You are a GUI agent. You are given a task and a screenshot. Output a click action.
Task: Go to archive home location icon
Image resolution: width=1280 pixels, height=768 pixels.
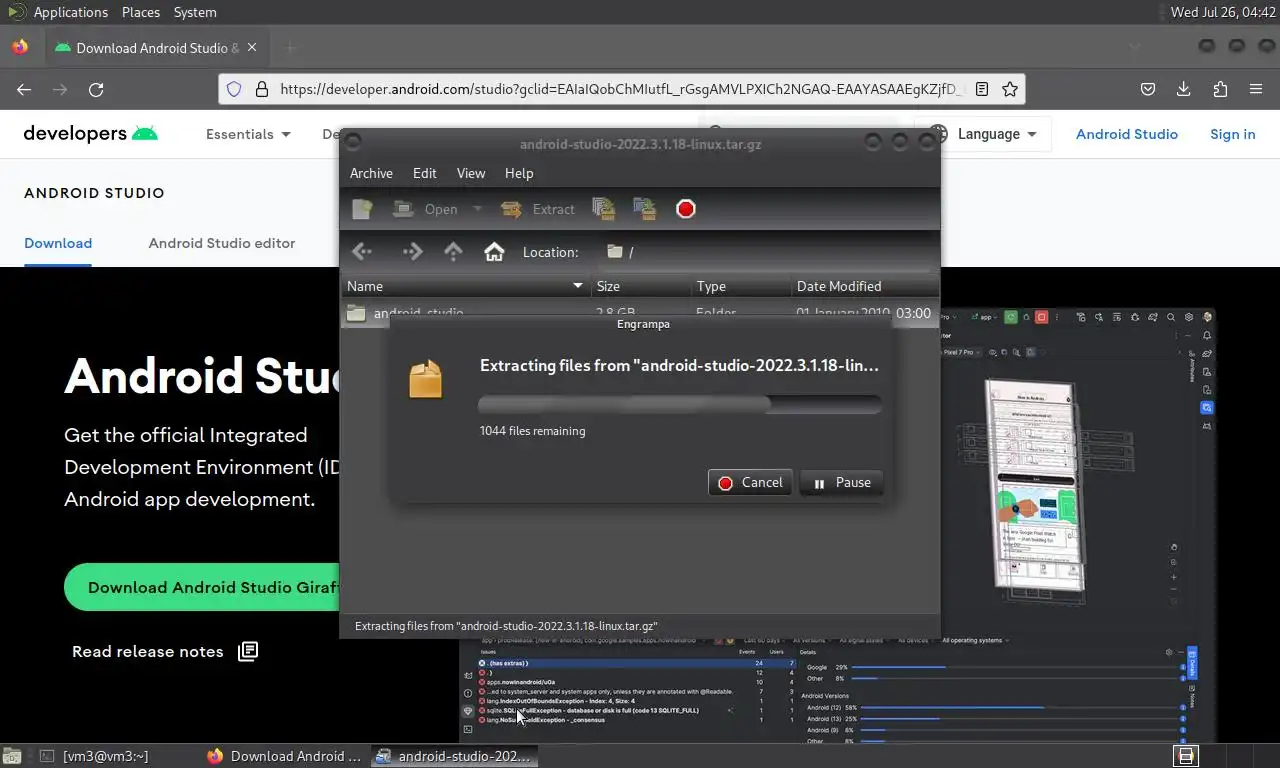tap(494, 252)
